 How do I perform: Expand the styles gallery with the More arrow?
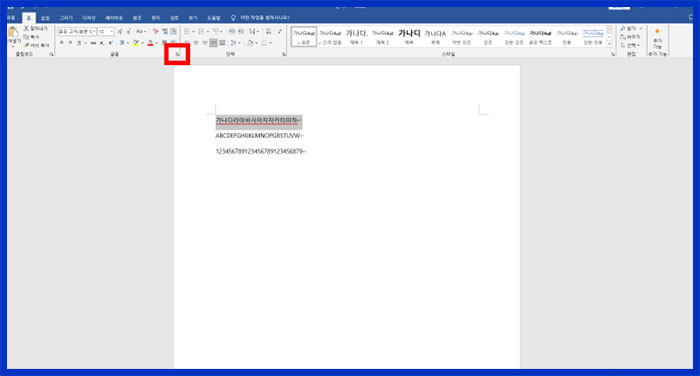[609, 44]
